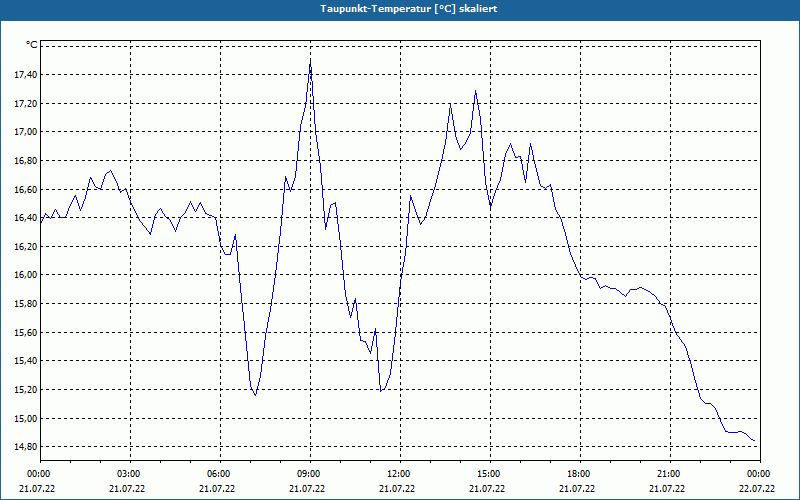Click the '21.07.22' date under 12:00
The image size is (800, 500).
tap(397, 488)
